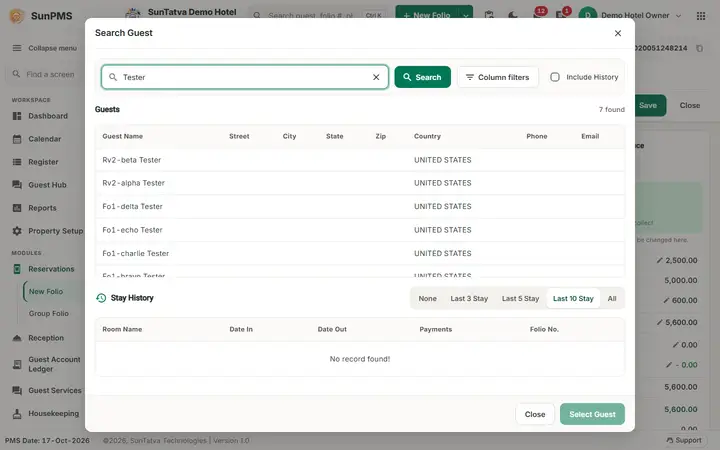Collapse the sidebar menu
Screen dimensions: 720x450
point(45,48)
